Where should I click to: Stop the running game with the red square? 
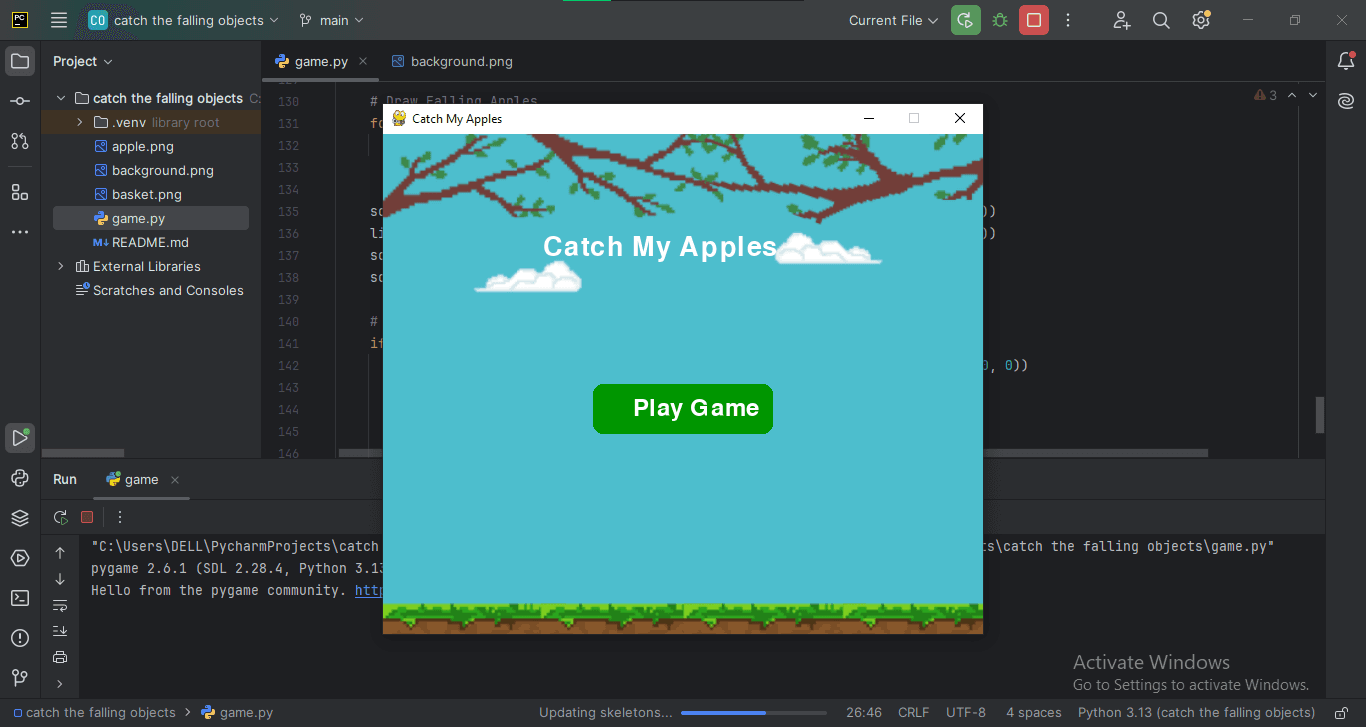(x=1033, y=19)
